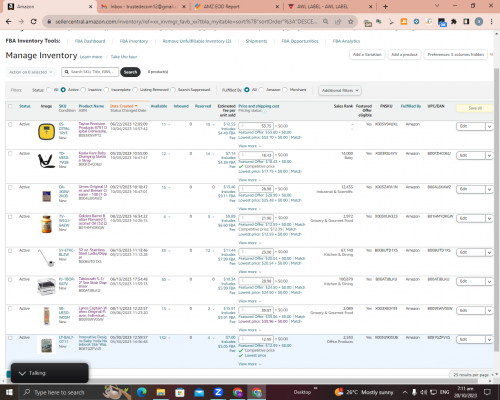Click the share icon in address bar
Image resolution: width=500 pixels, height=400 pixels.
(338, 21)
